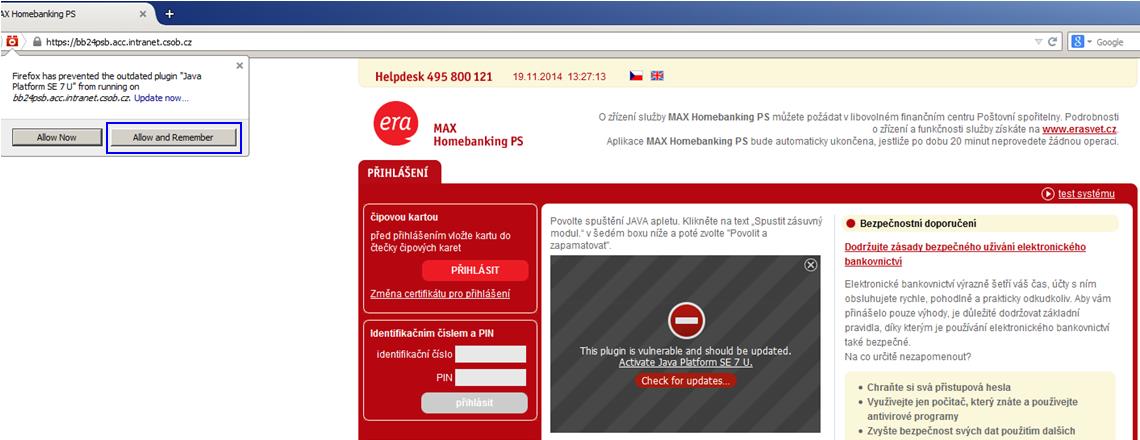Click the čipovou kartou heading
Image resolution: width=1140 pixels, height=440 pixels.
(404, 217)
